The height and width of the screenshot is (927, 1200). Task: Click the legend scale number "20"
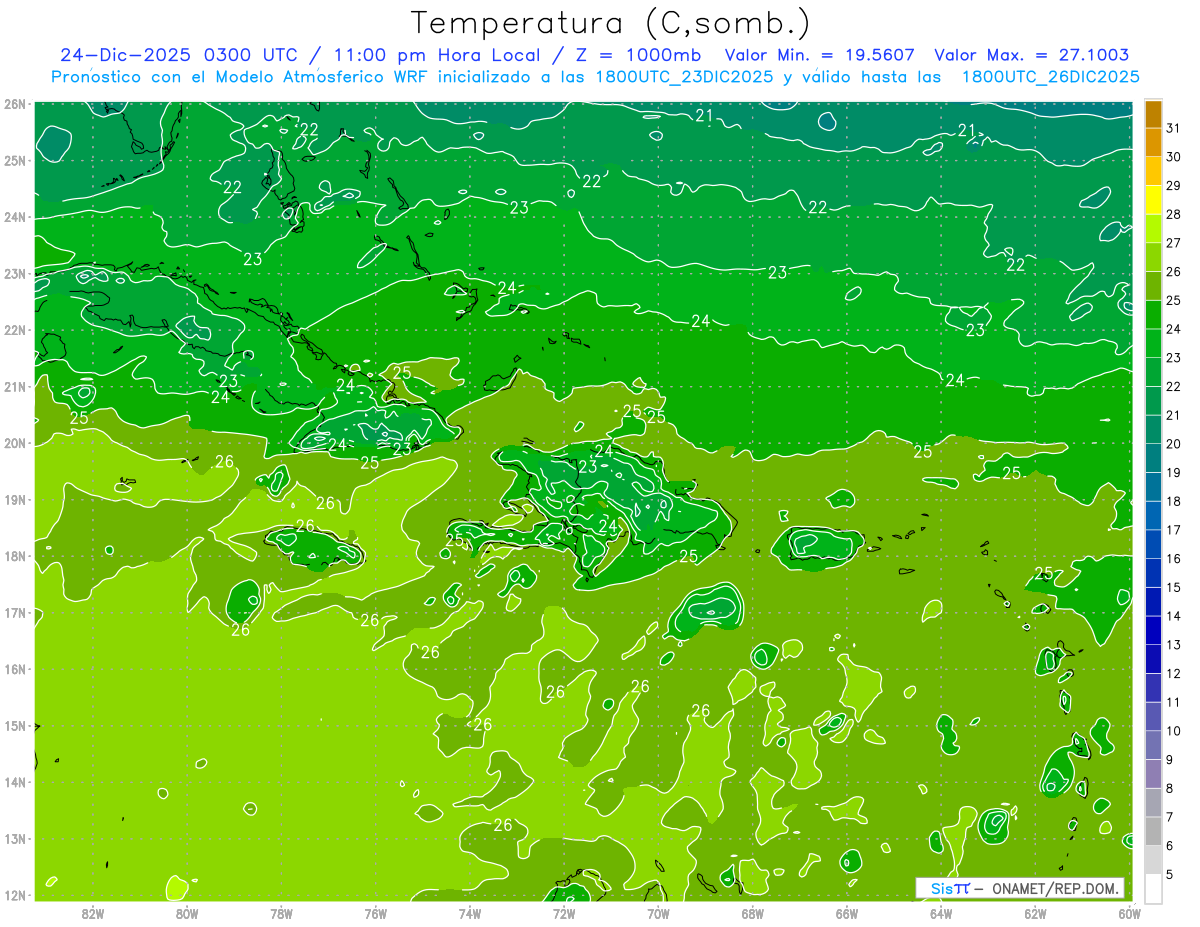1174,444
